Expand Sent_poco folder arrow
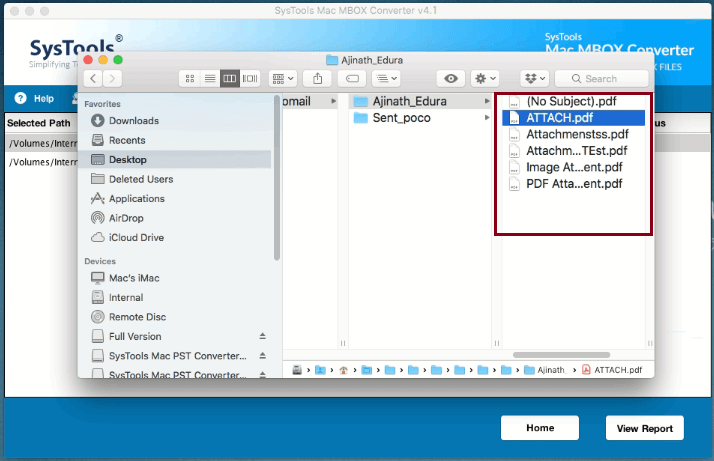 point(487,118)
